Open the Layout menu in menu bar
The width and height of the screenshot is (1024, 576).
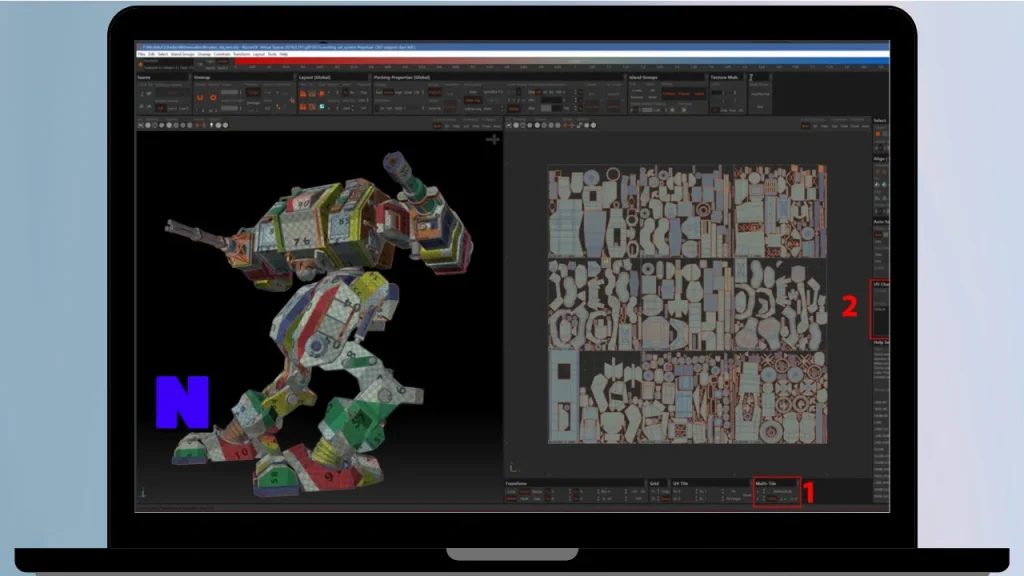coord(259,54)
